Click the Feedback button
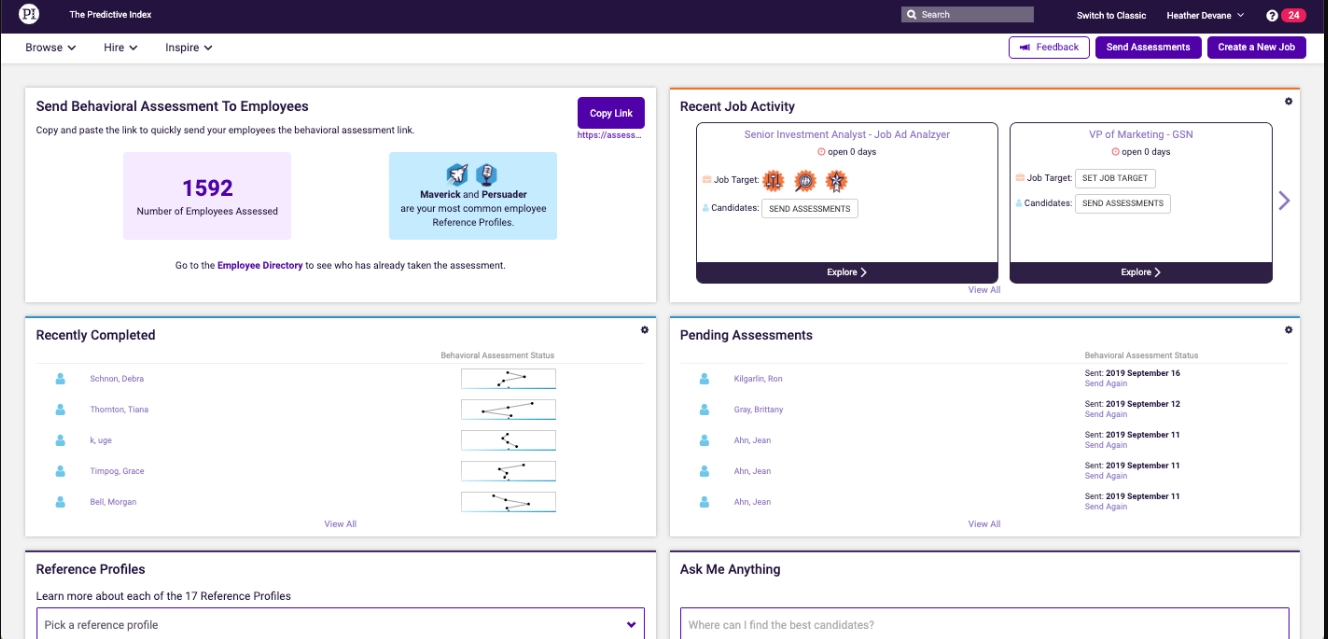 pos(1049,47)
